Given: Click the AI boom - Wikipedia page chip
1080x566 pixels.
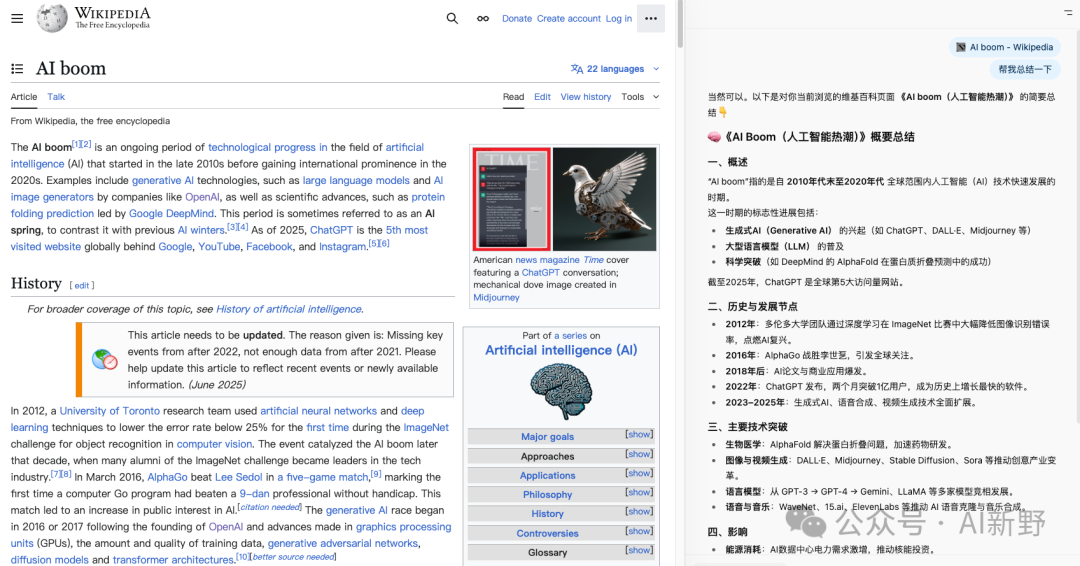Looking at the screenshot, I should point(1004,47).
